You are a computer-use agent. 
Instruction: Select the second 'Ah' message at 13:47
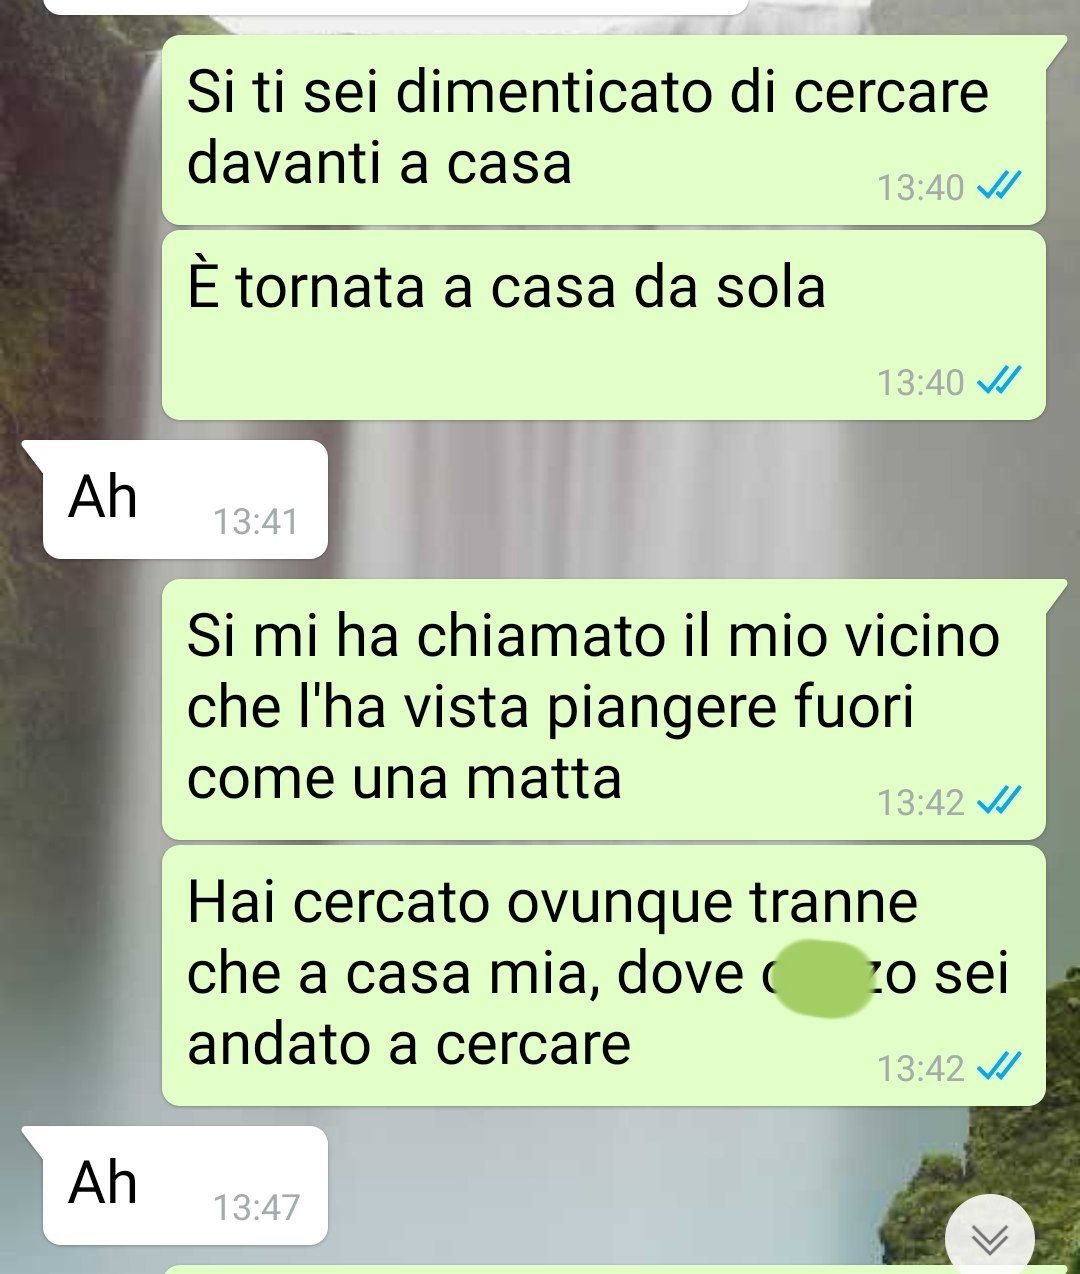[185, 1185]
